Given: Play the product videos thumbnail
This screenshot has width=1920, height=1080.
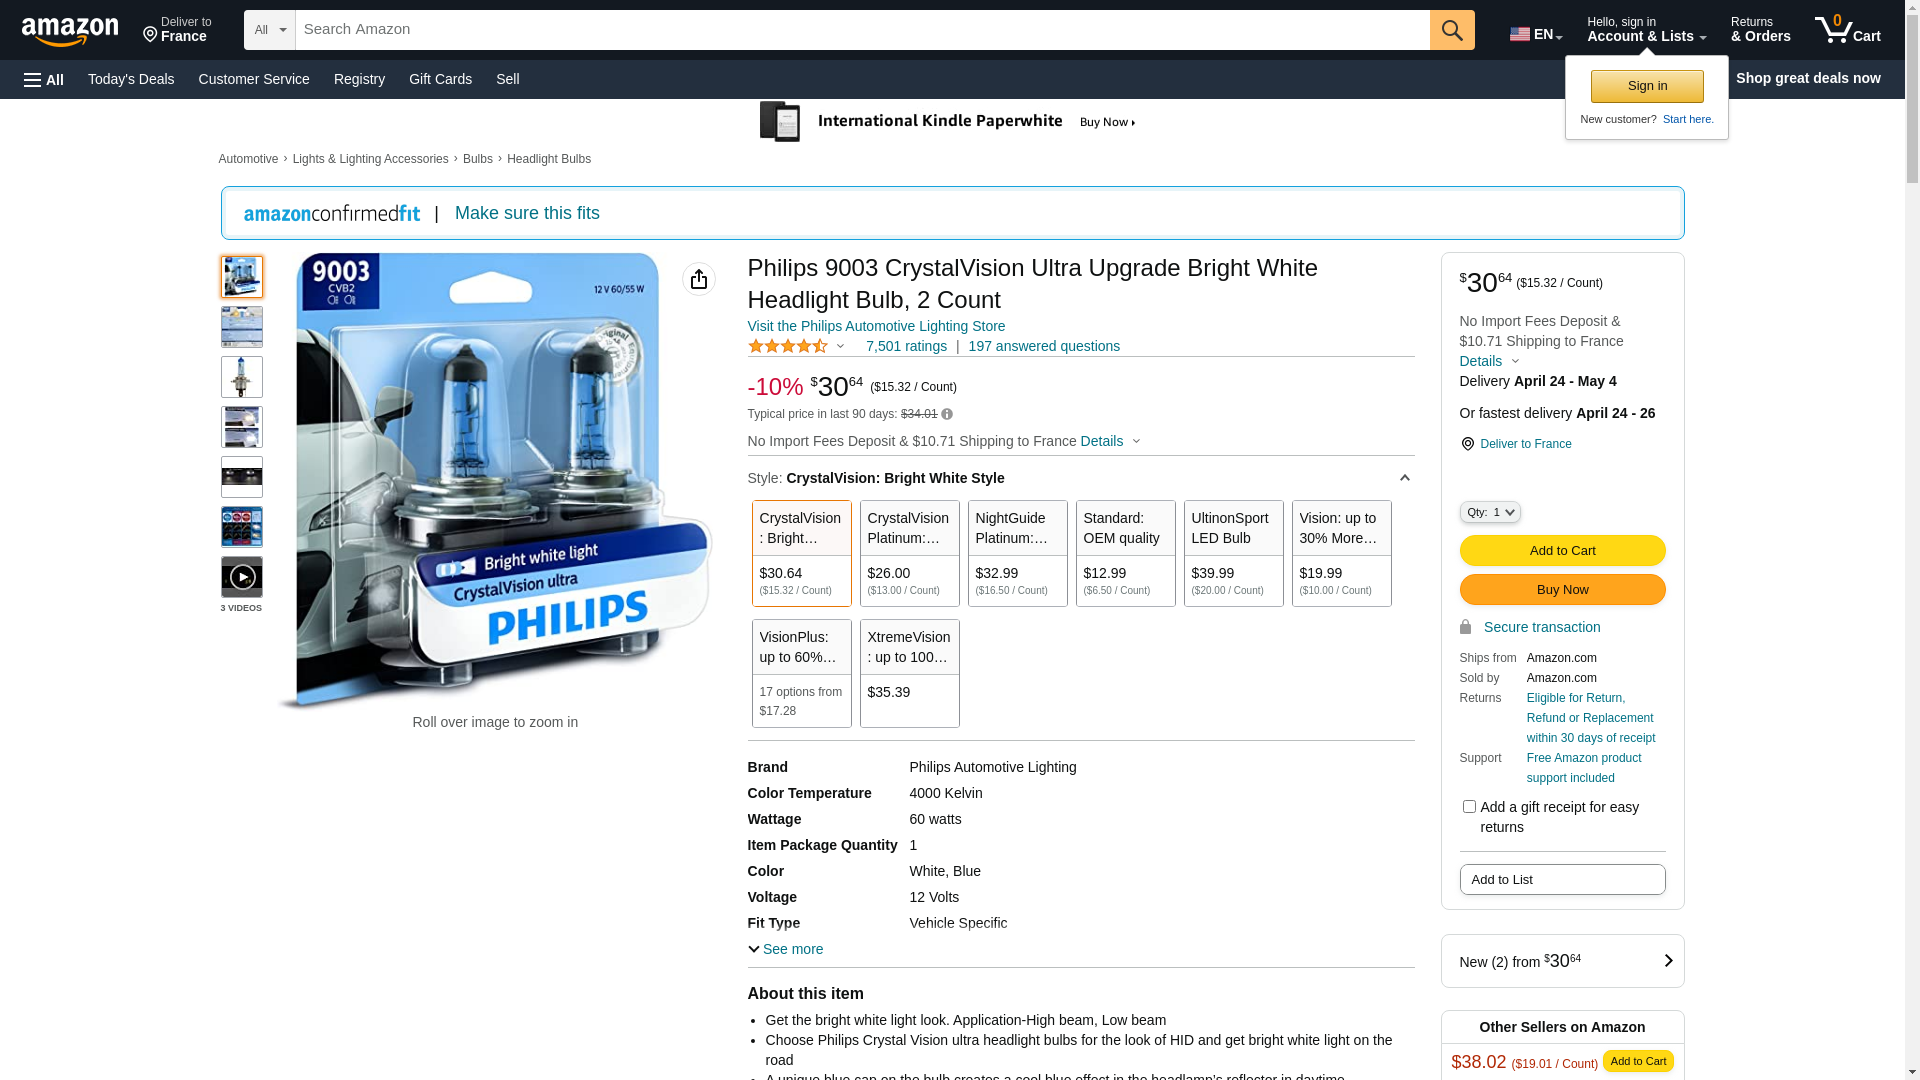Looking at the screenshot, I should (x=242, y=577).
